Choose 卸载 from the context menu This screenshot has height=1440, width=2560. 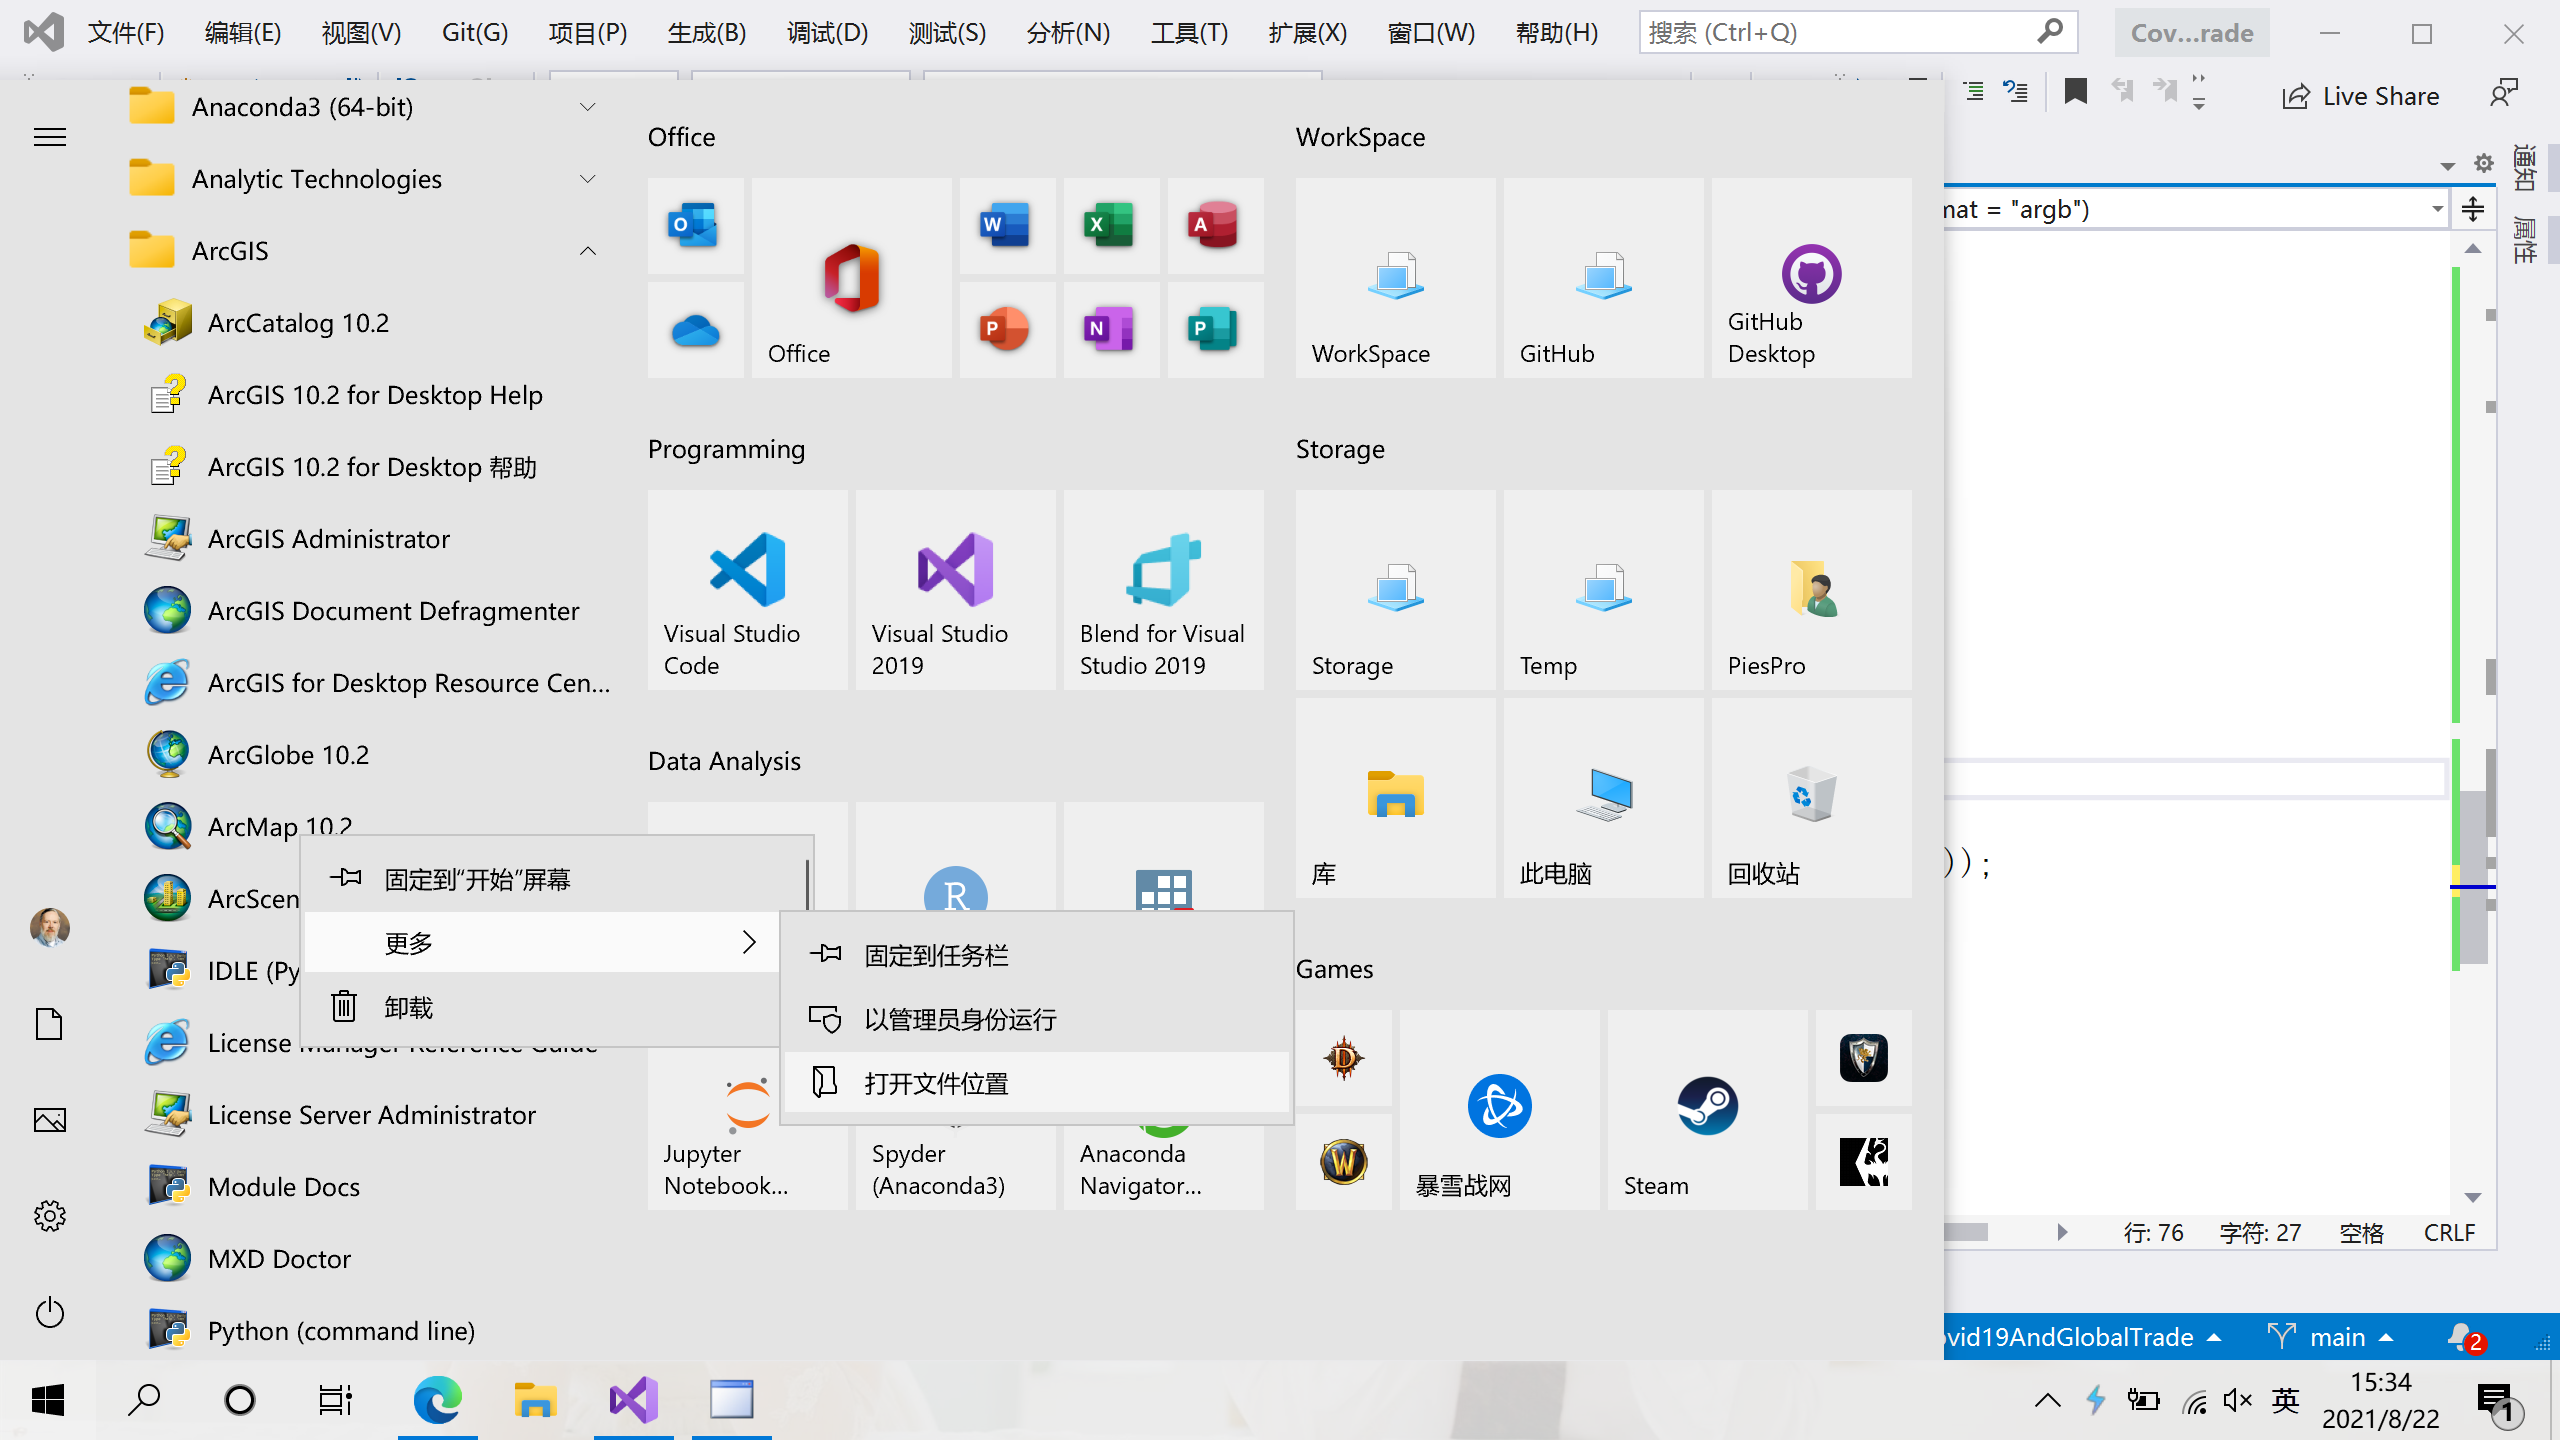click(x=541, y=1007)
